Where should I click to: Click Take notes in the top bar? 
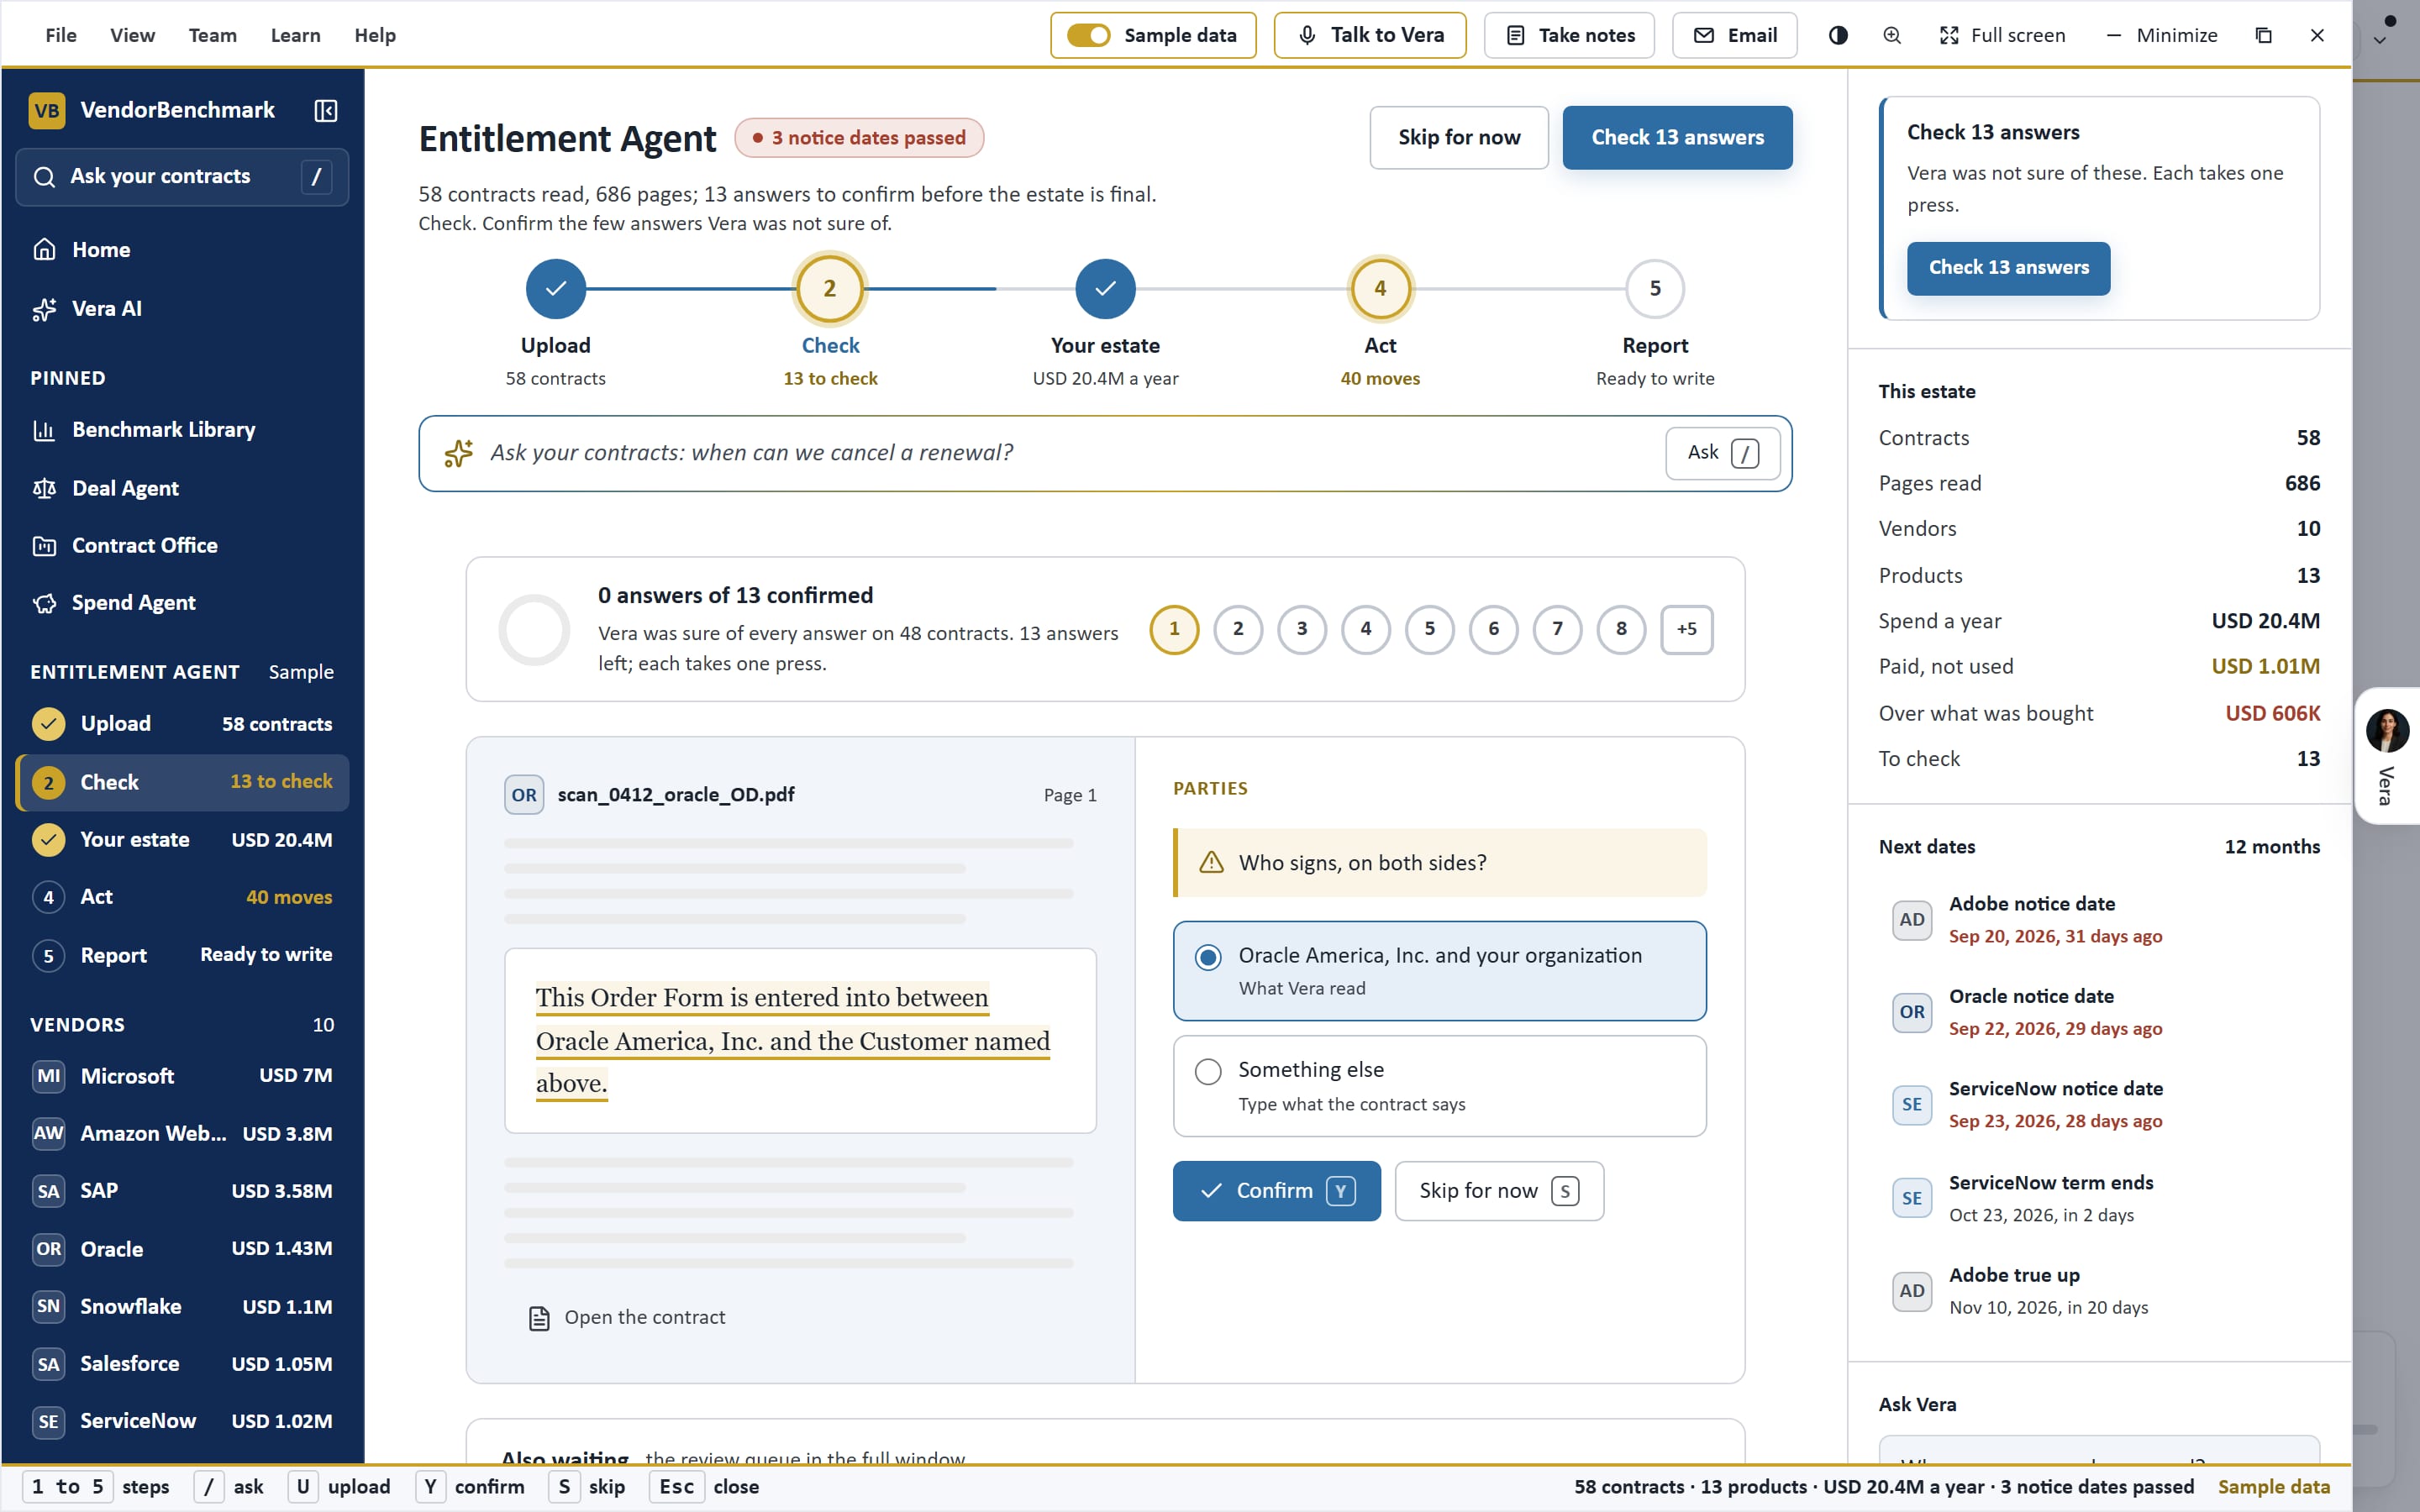[x=1568, y=35]
